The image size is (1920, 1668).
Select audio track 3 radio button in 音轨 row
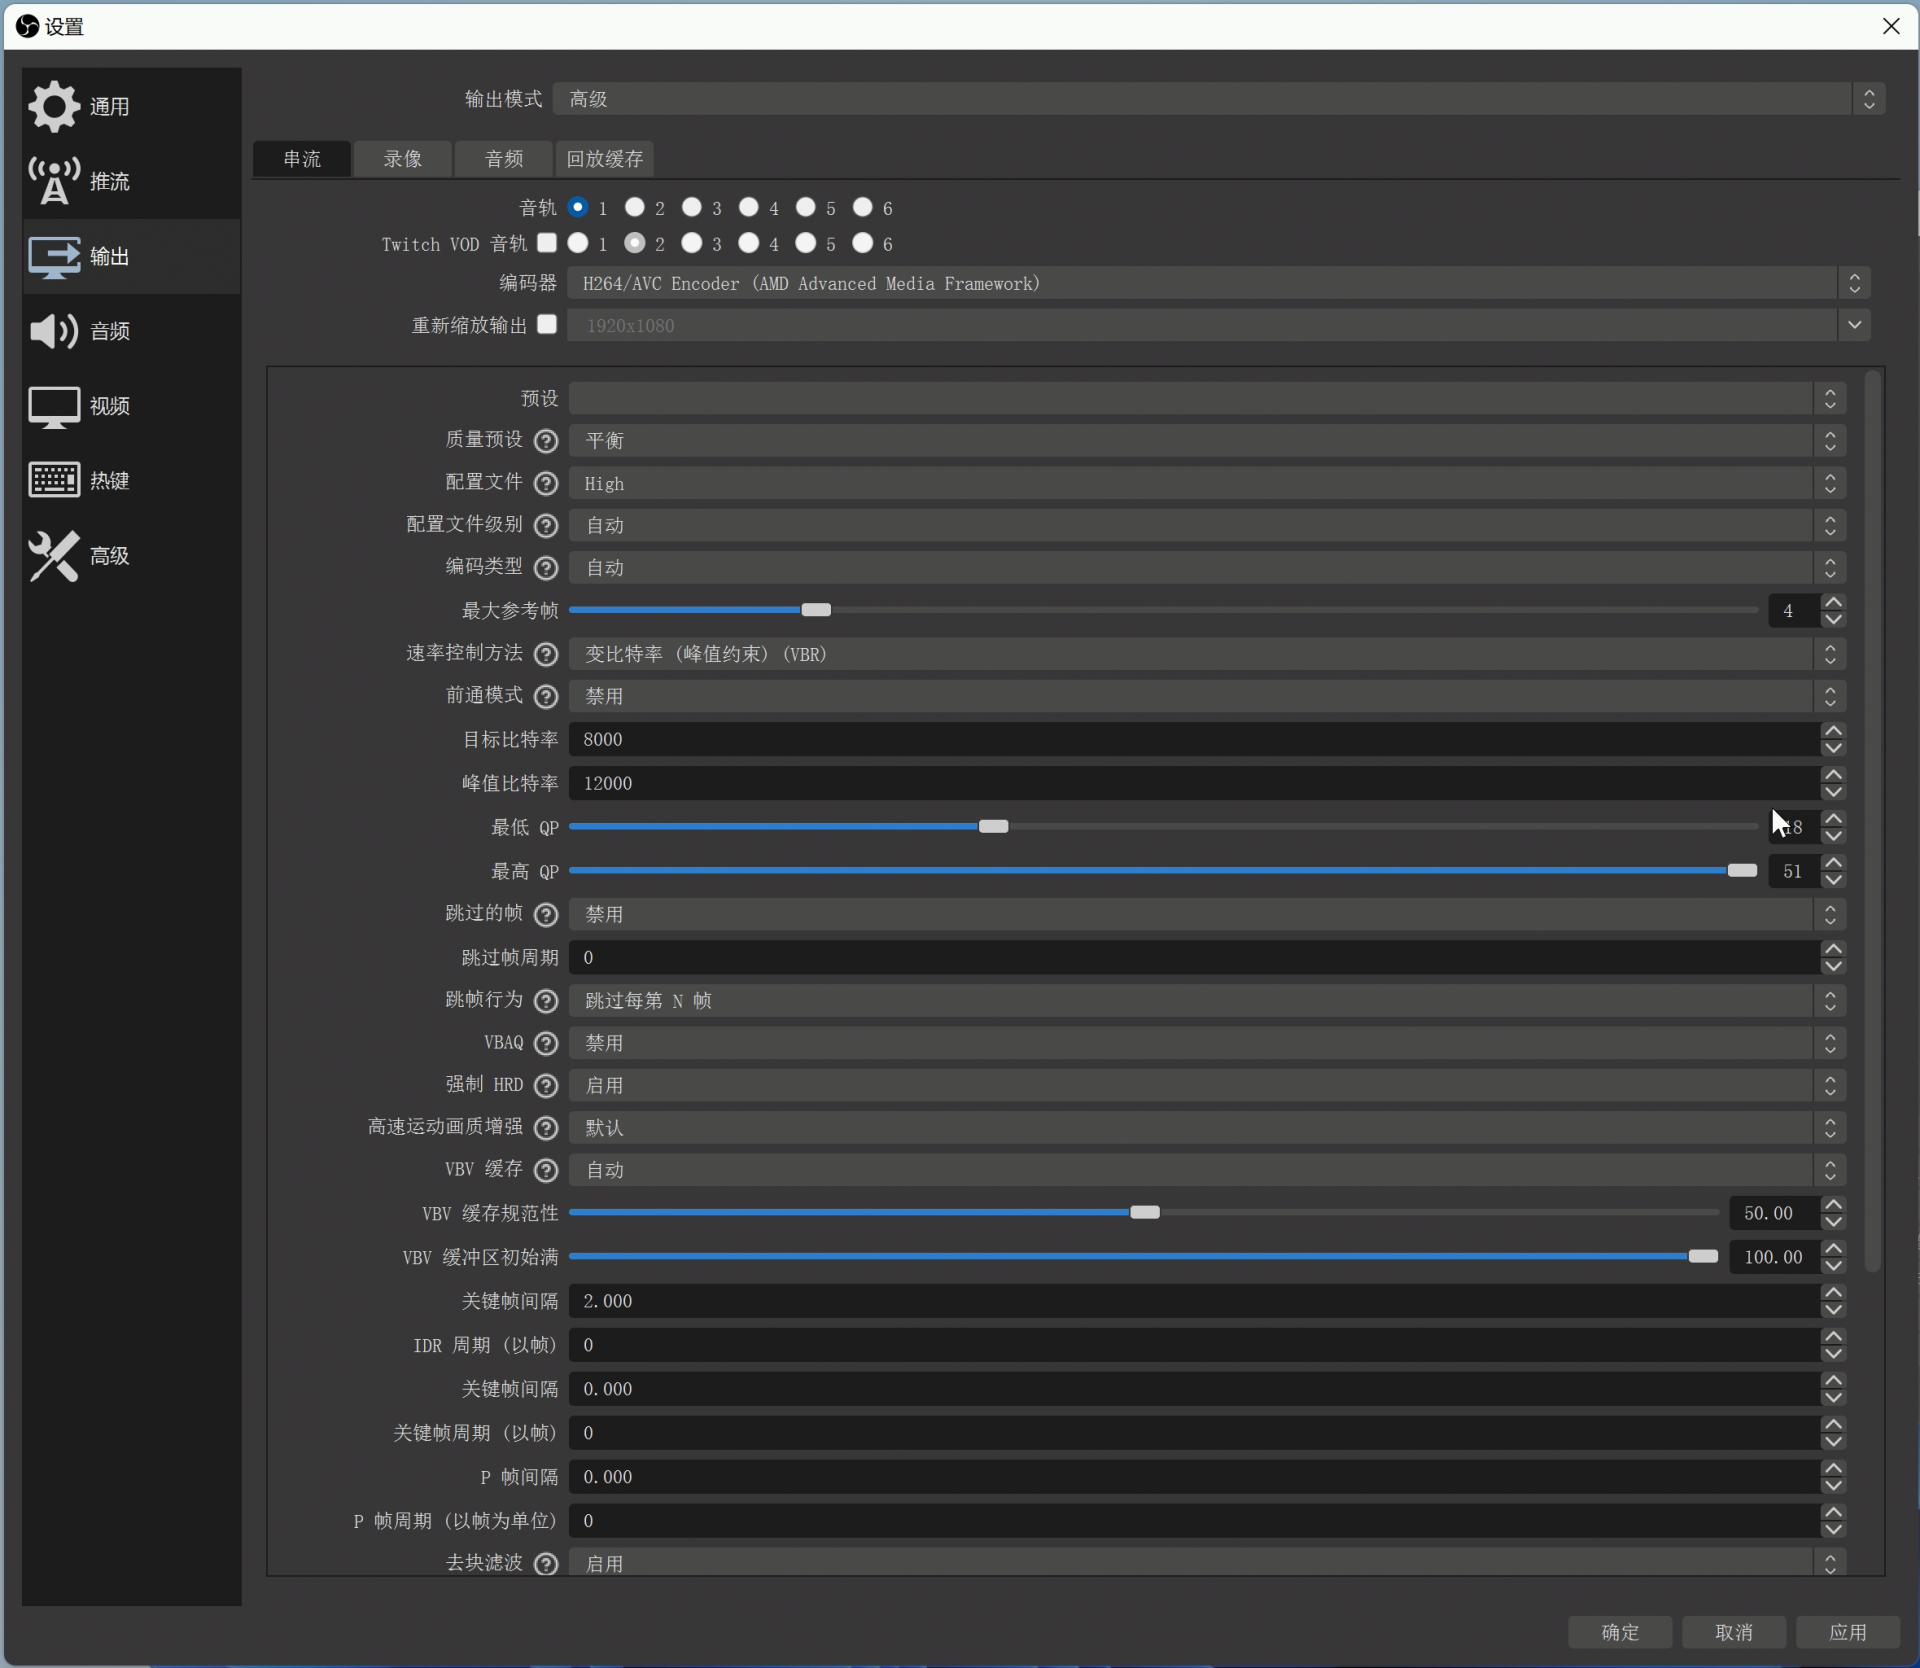point(692,207)
